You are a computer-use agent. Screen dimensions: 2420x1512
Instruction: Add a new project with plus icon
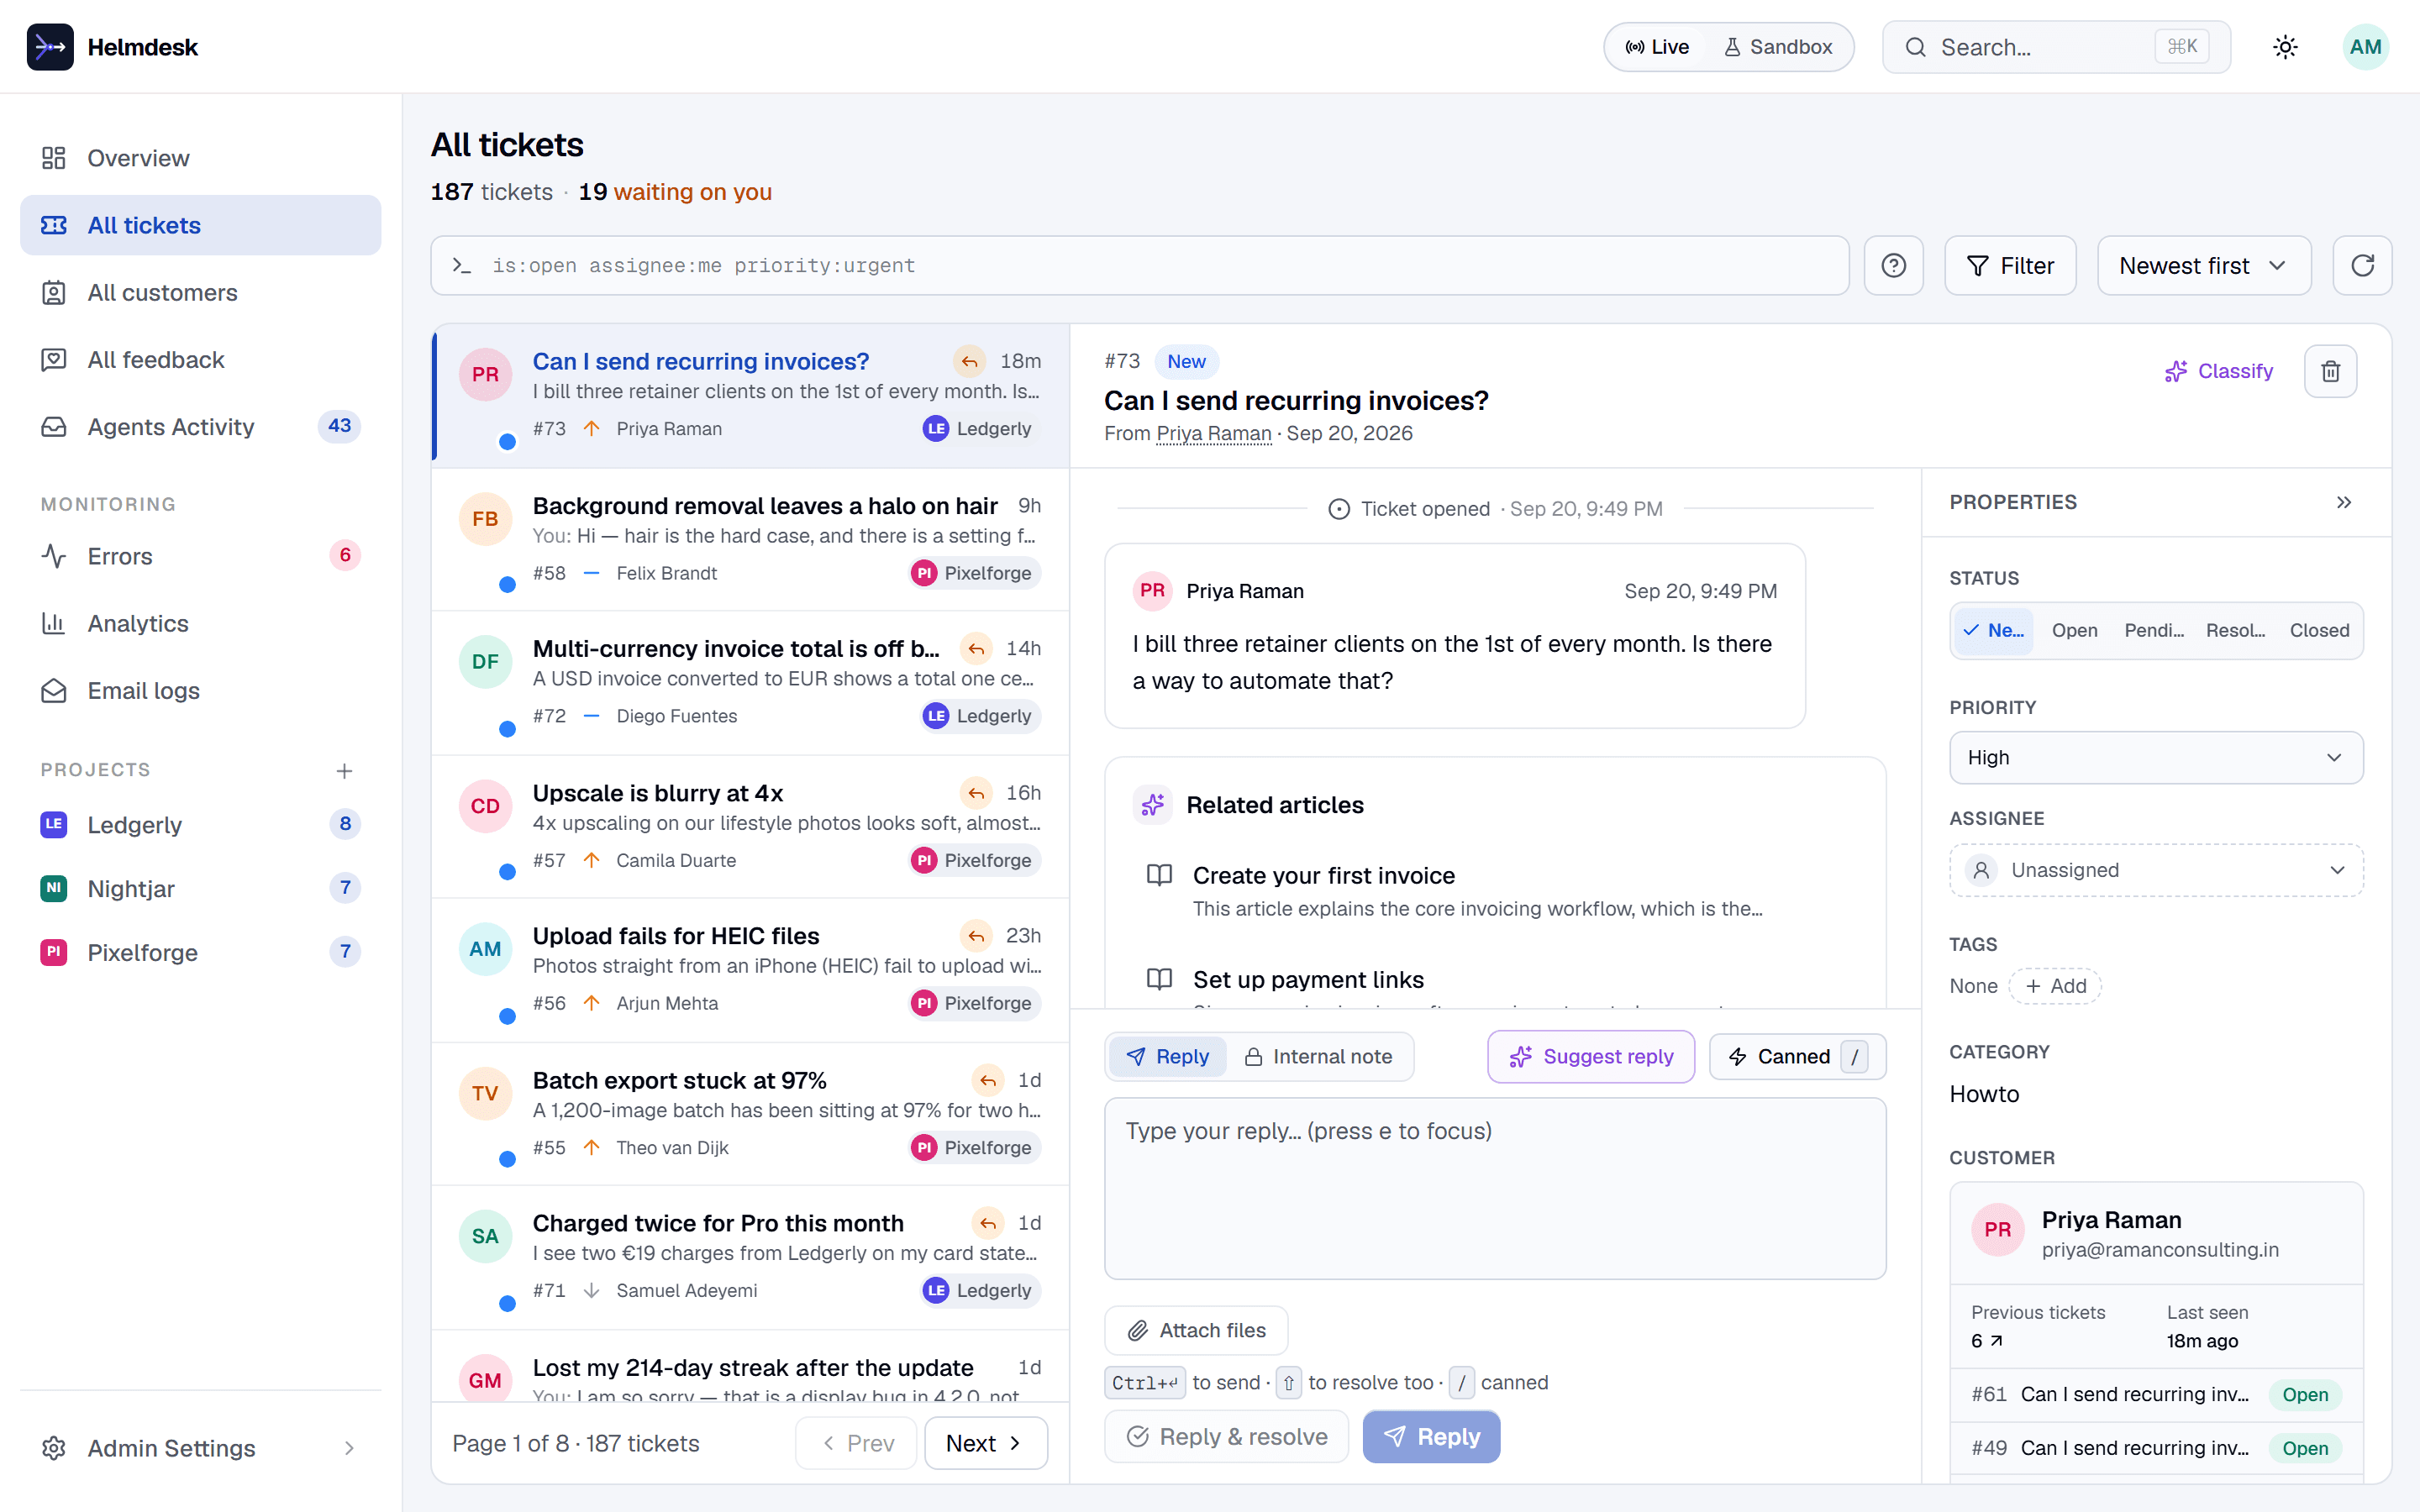tap(344, 770)
